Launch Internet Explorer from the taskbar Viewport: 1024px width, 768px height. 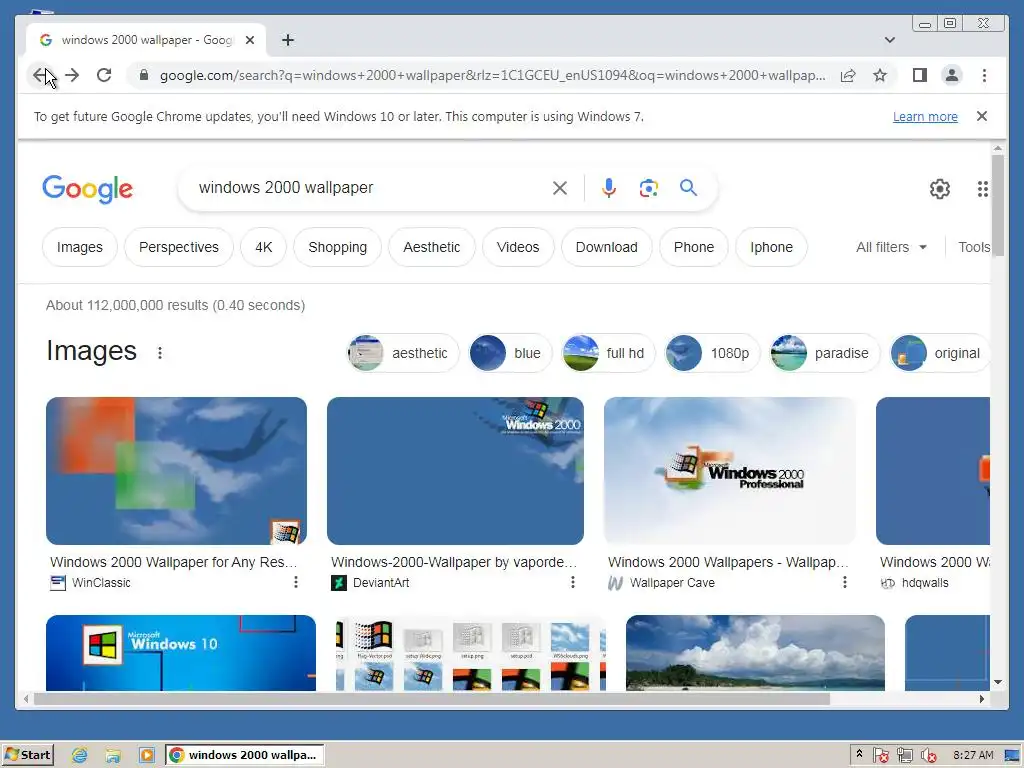pyautogui.click(x=80, y=756)
